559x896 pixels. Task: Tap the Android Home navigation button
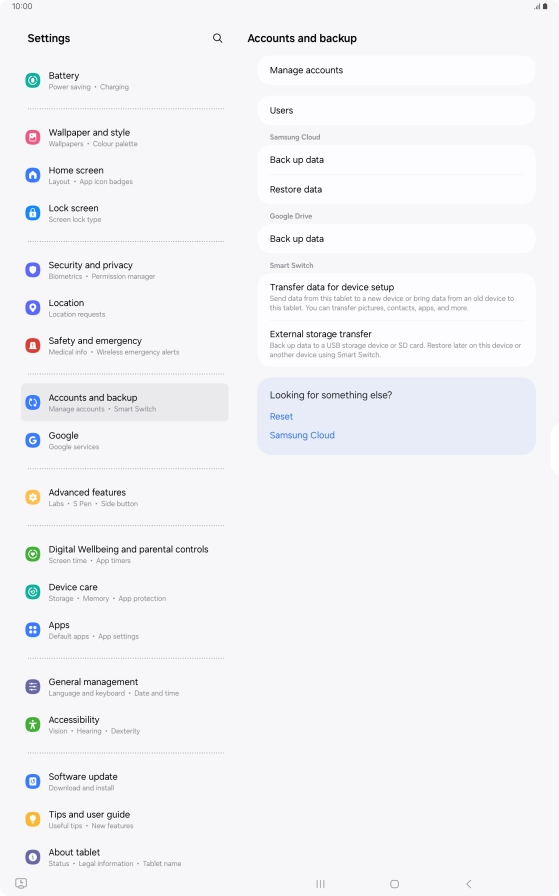(394, 884)
